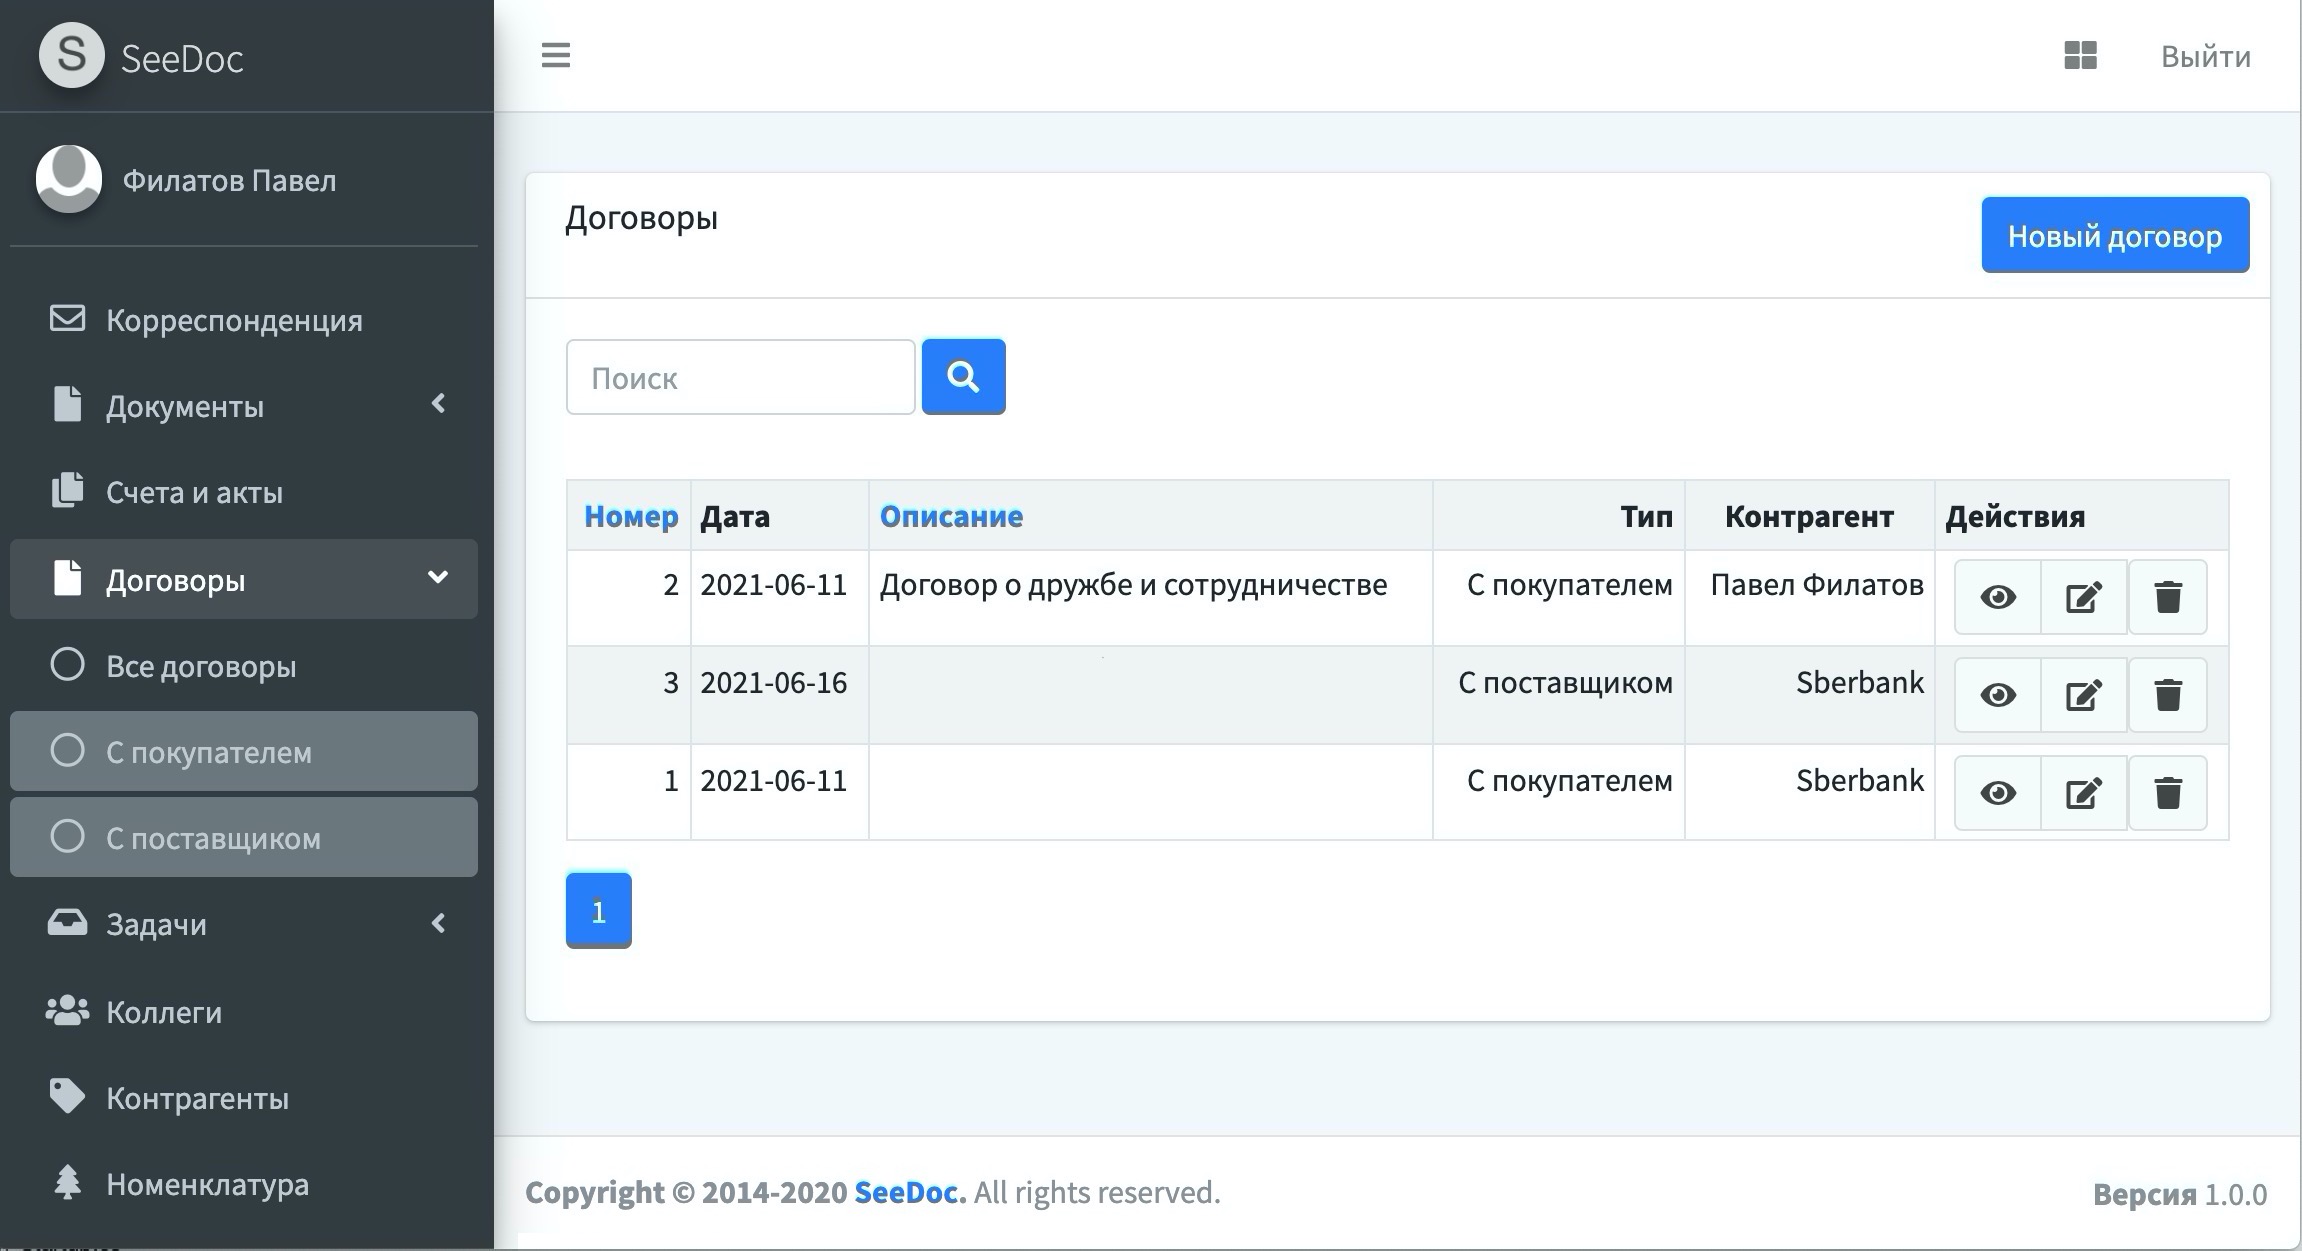Screen dimensions: 2302x1251
Task: Edit contract 2 dated 2021-06-11 Павел Филатов
Action: [2084, 597]
